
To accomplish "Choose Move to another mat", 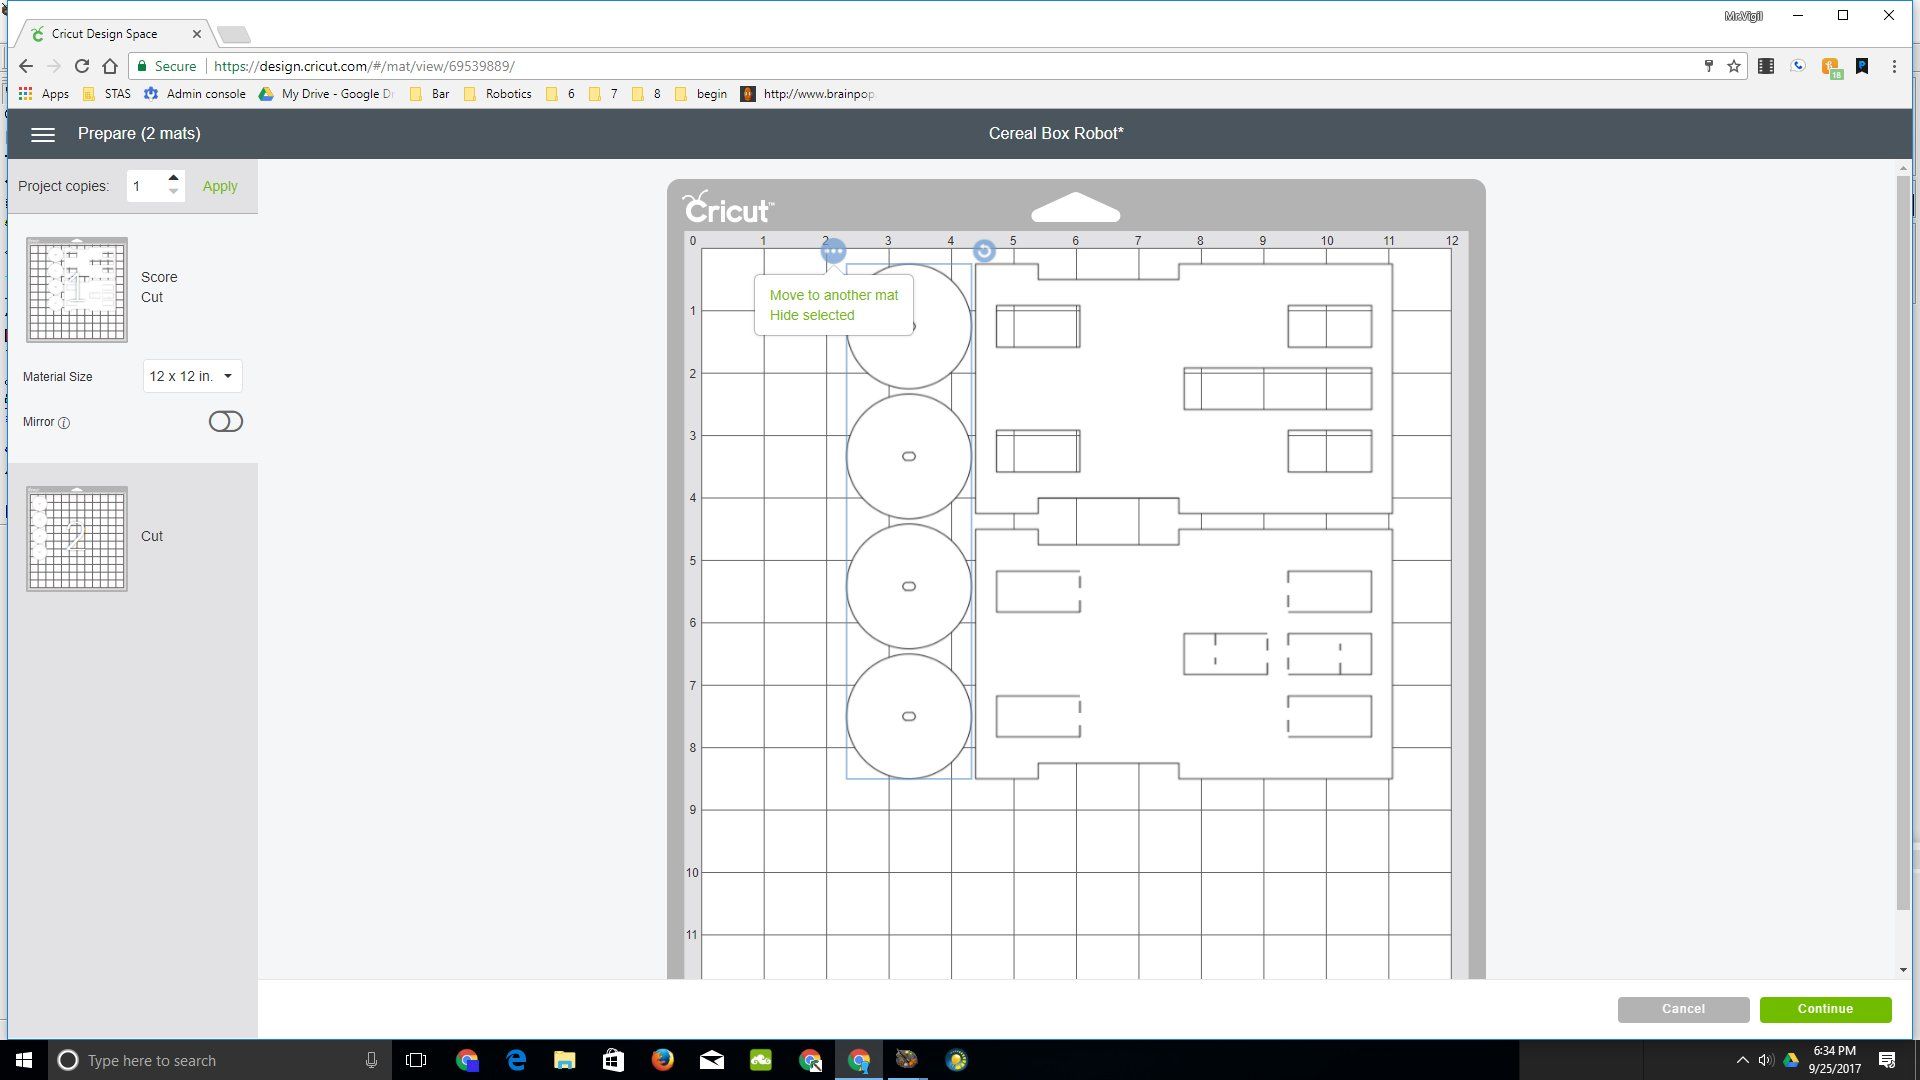I will click(833, 295).
